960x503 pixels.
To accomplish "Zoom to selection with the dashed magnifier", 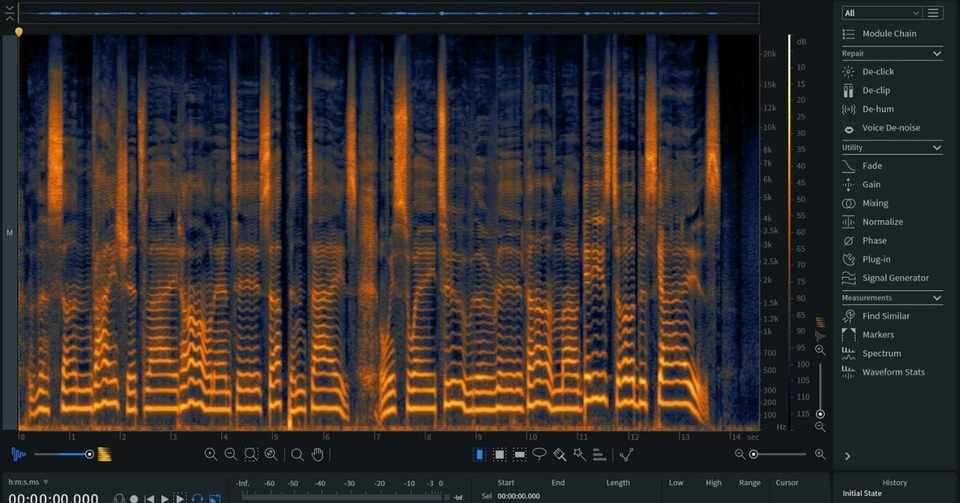I will [x=250, y=455].
